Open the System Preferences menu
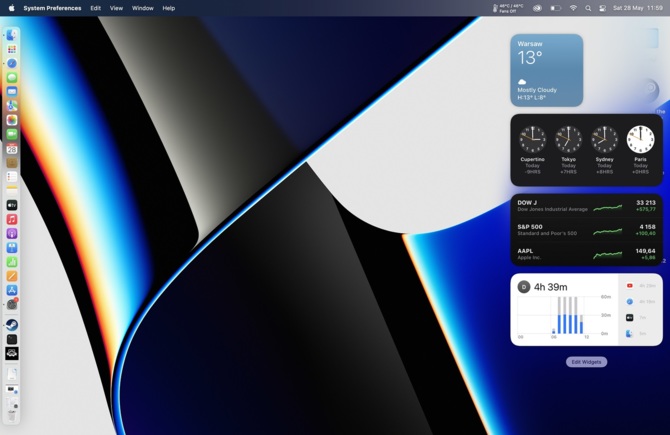670x435 pixels. click(52, 8)
